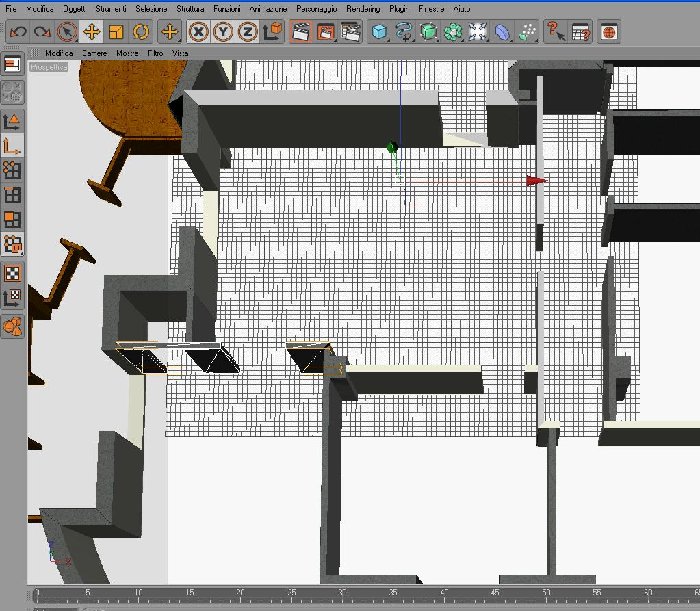This screenshot has height=611, width=700.
Task: Open the Funzioni menu
Action: pyautogui.click(x=227, y=8)
